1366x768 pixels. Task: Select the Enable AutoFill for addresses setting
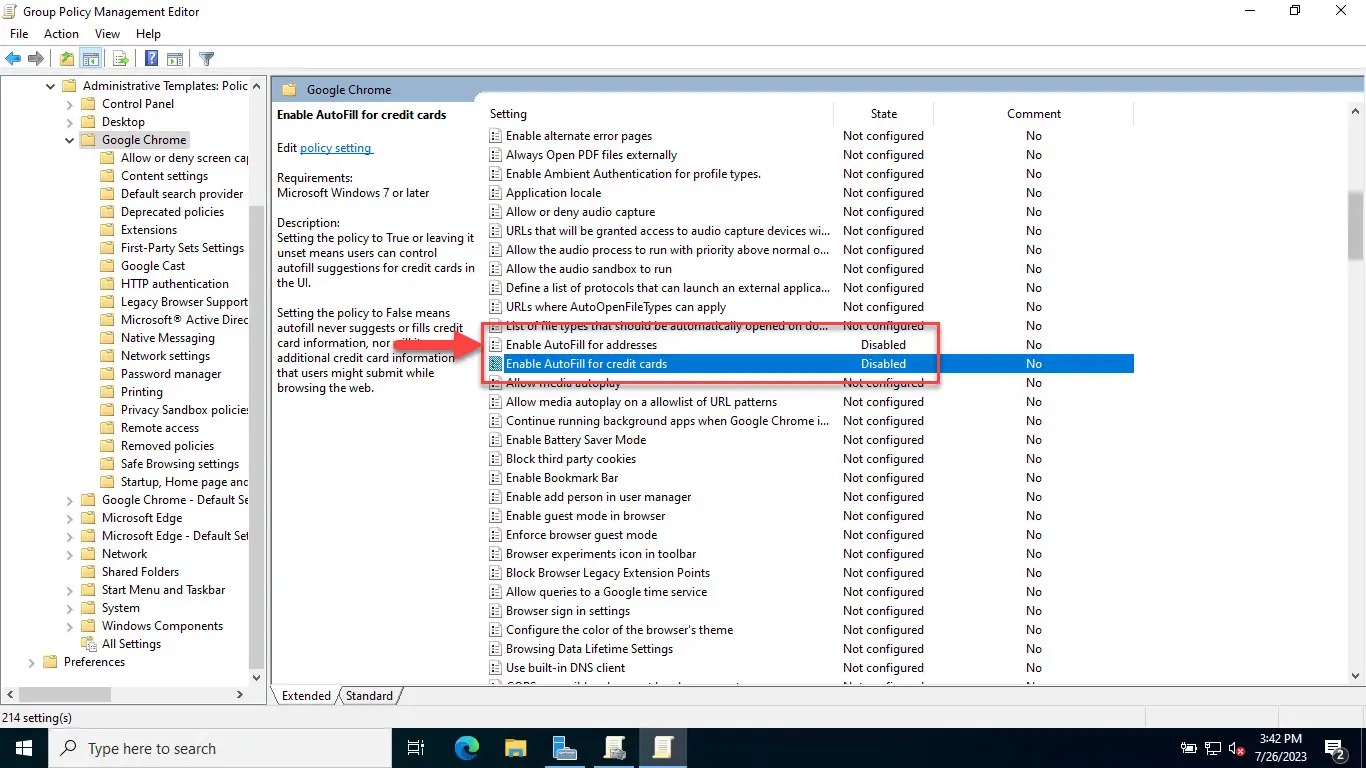[581, 345]
